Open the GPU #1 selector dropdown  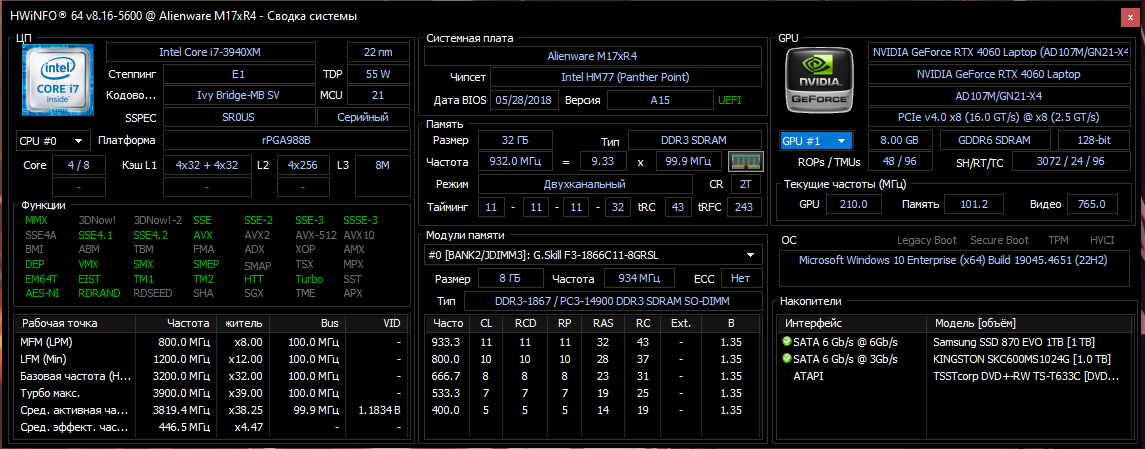816,141
